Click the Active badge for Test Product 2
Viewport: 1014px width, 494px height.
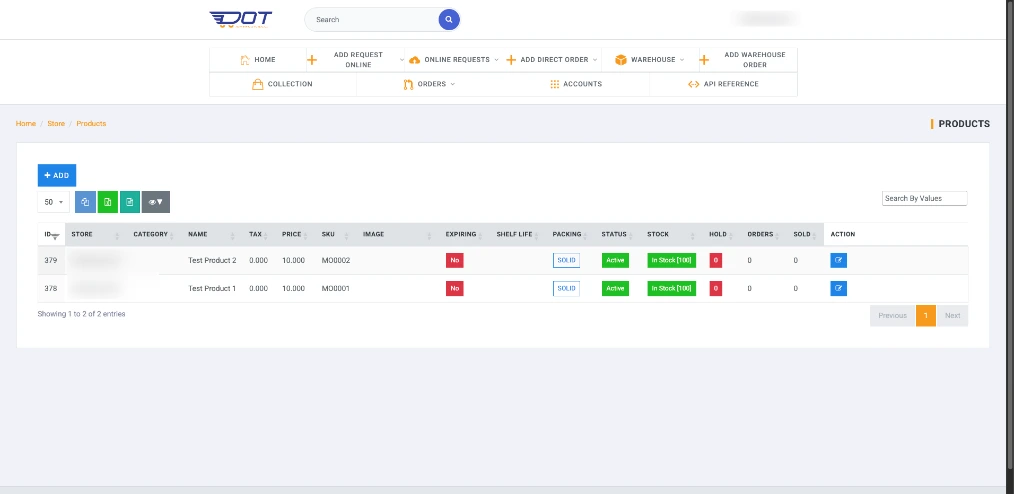[615, 261]
